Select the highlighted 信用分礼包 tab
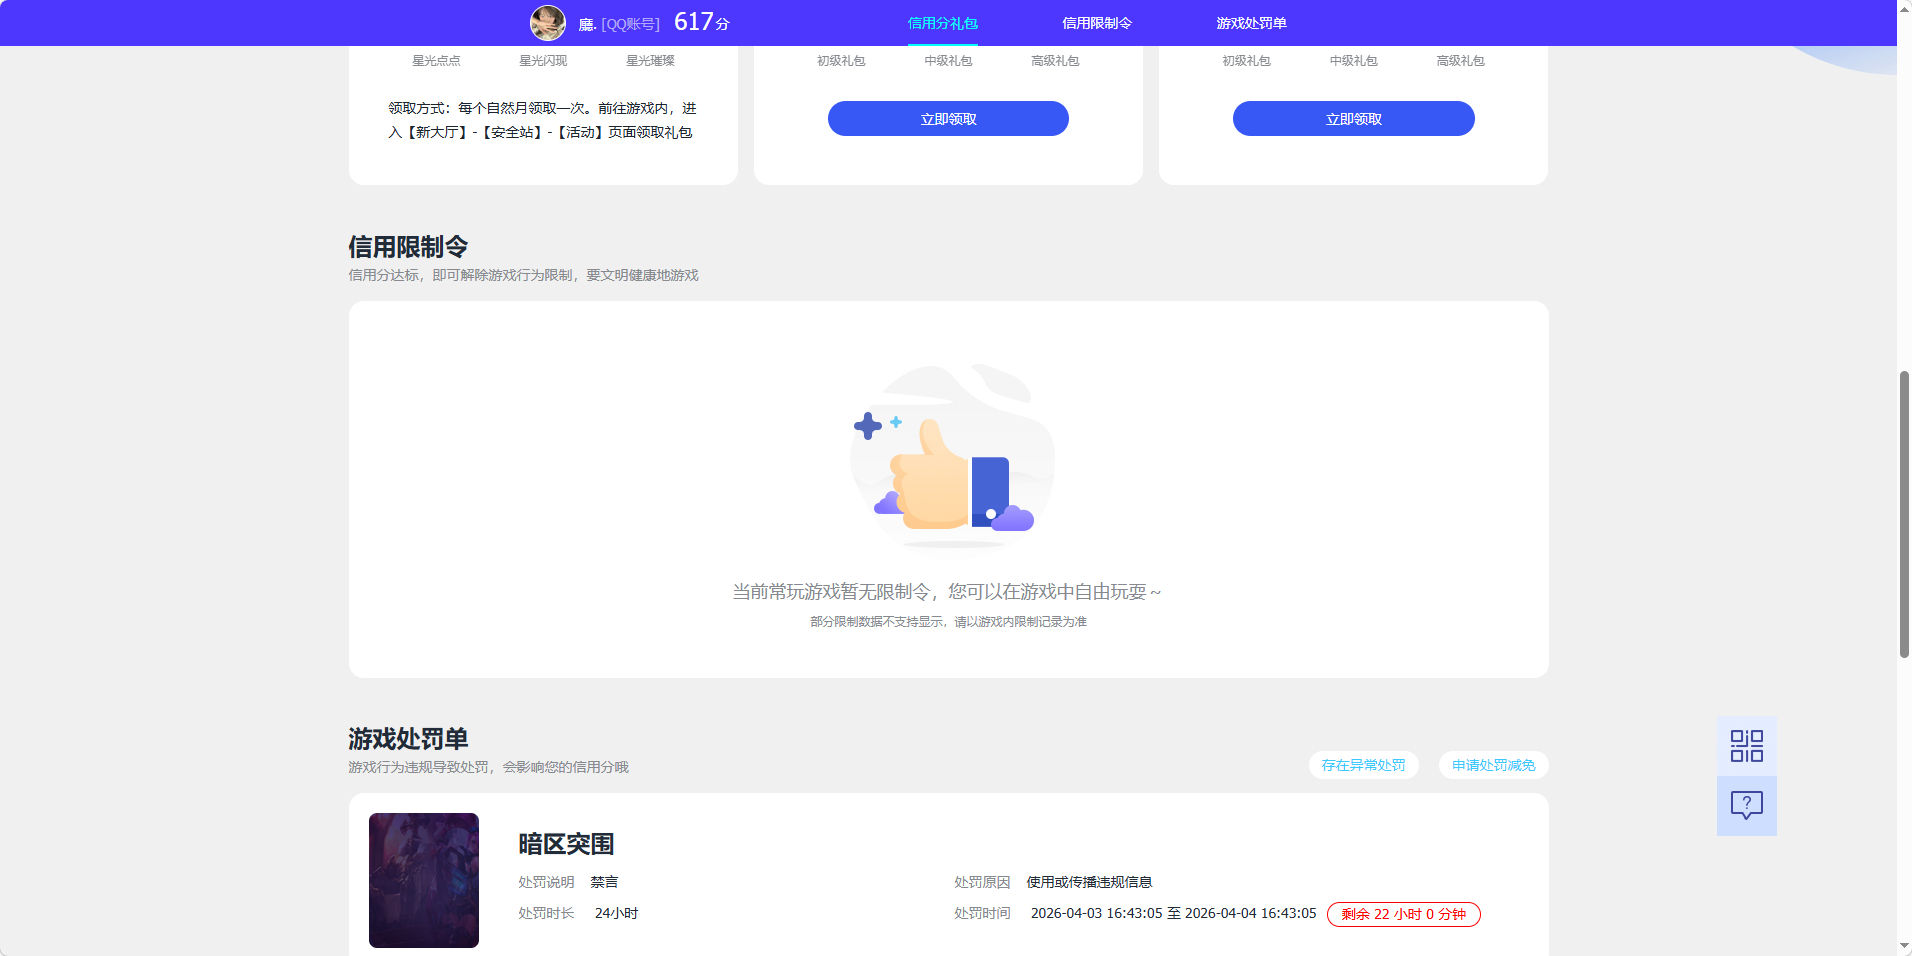The image size is (1912, 956). pos(941,22)
